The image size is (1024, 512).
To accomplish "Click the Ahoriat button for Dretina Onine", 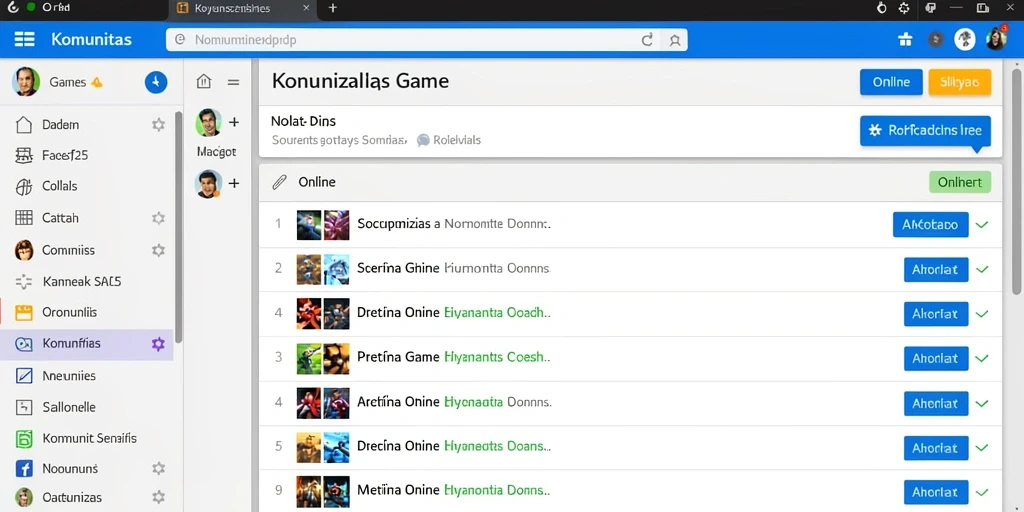I will click(936, 314).
